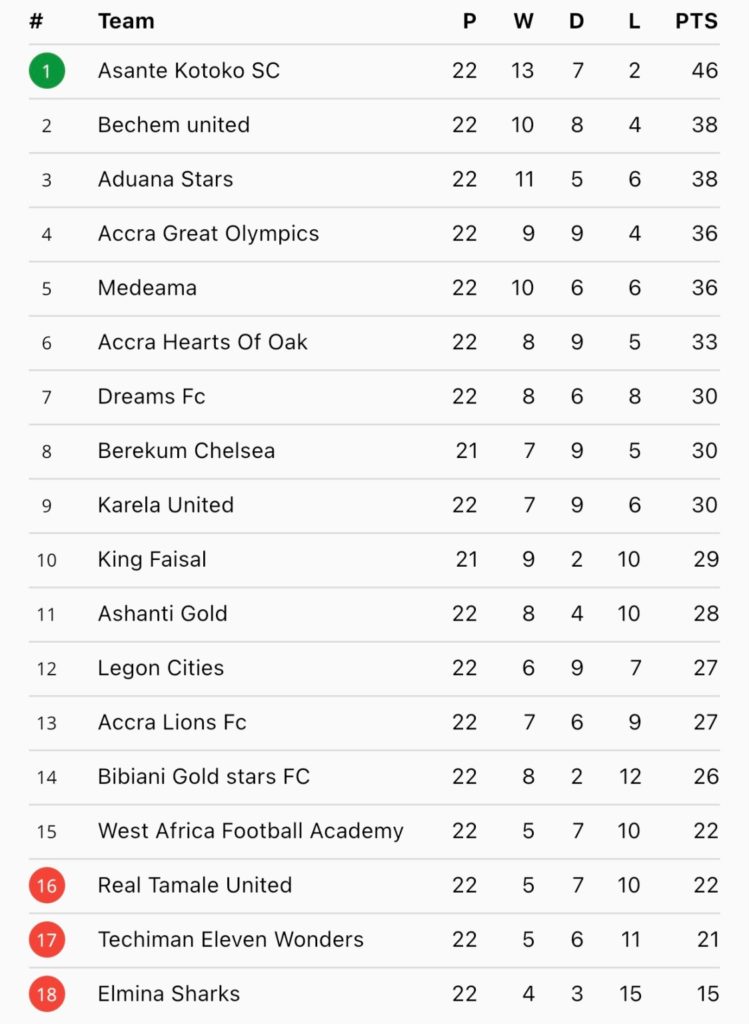Click the PTS column header
This screenshot has height=1024, width=749.
[696, 21]
